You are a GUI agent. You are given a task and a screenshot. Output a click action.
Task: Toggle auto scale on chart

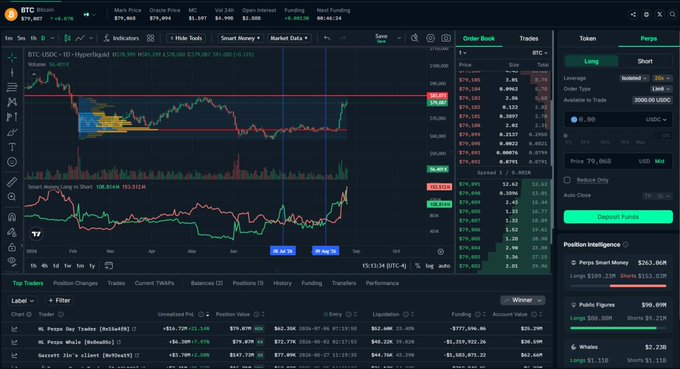pyautogui.click(x=444, y=266)
